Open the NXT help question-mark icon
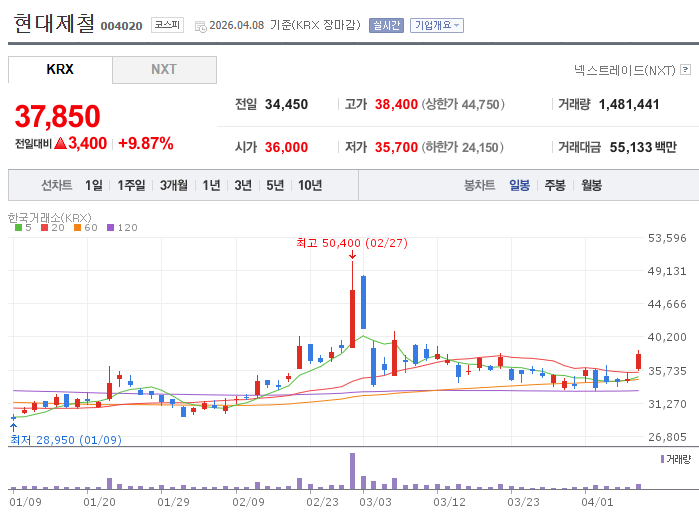This screenshot has width=699, height=514. (686, 70)
